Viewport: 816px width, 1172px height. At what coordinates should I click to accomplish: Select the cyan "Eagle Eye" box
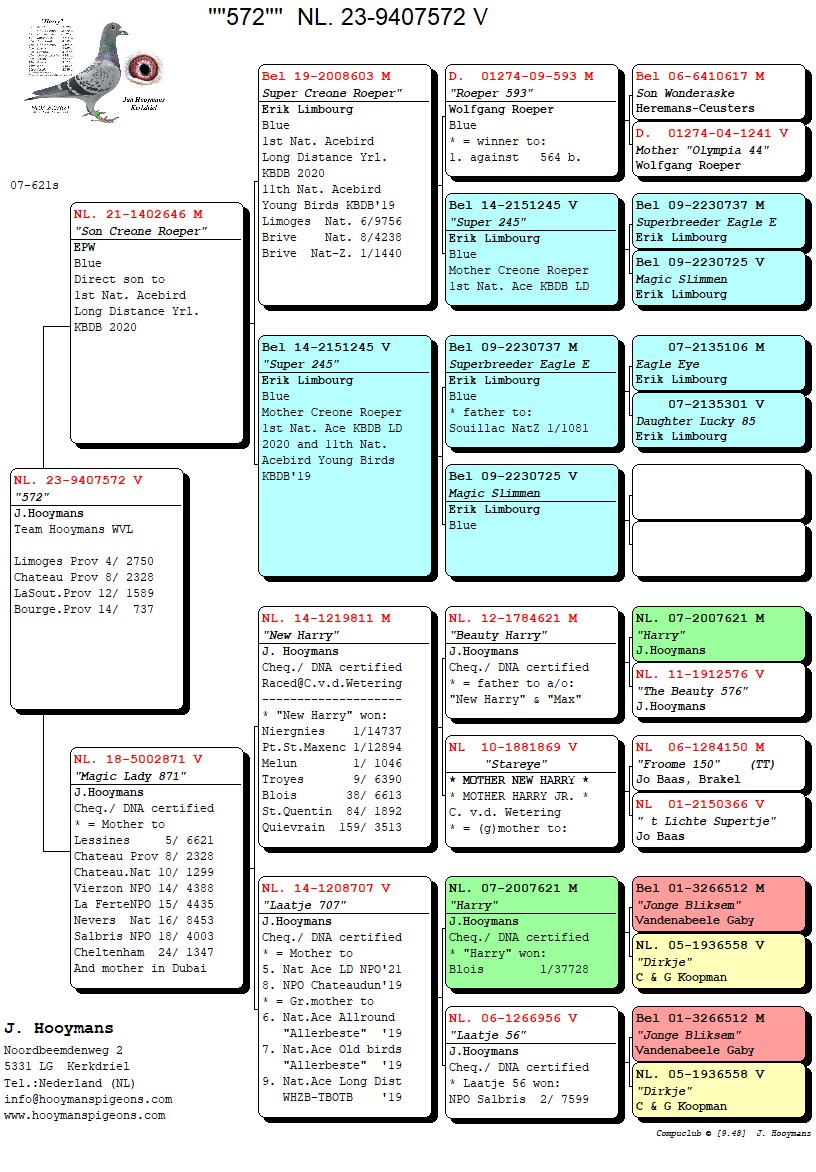[x=718, y=363]
